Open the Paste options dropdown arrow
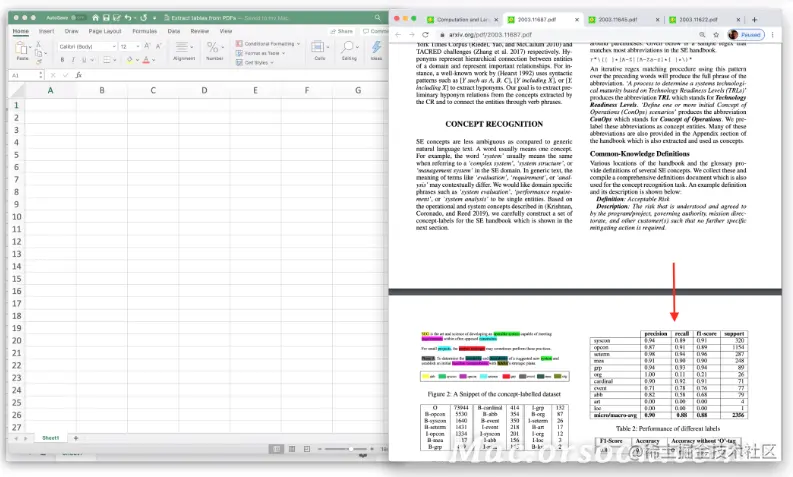Image resolution: width=793 pixels, height=477 pixels. [30, 48]
